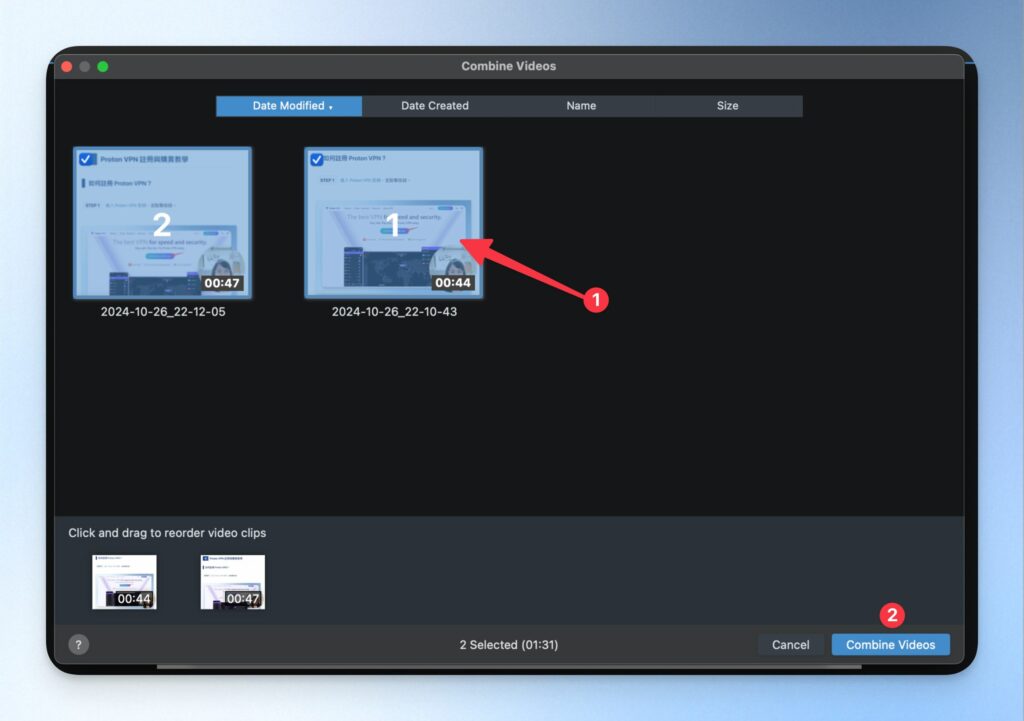Sort clips by Date Created
The width and height of the screenshot is (1024, 721).
click(435, 106)
